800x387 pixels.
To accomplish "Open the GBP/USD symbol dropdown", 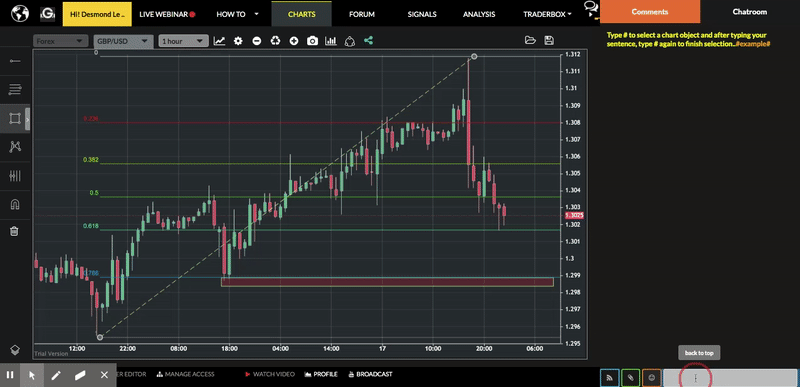I will pyautogui.click(x=123, y=41).
